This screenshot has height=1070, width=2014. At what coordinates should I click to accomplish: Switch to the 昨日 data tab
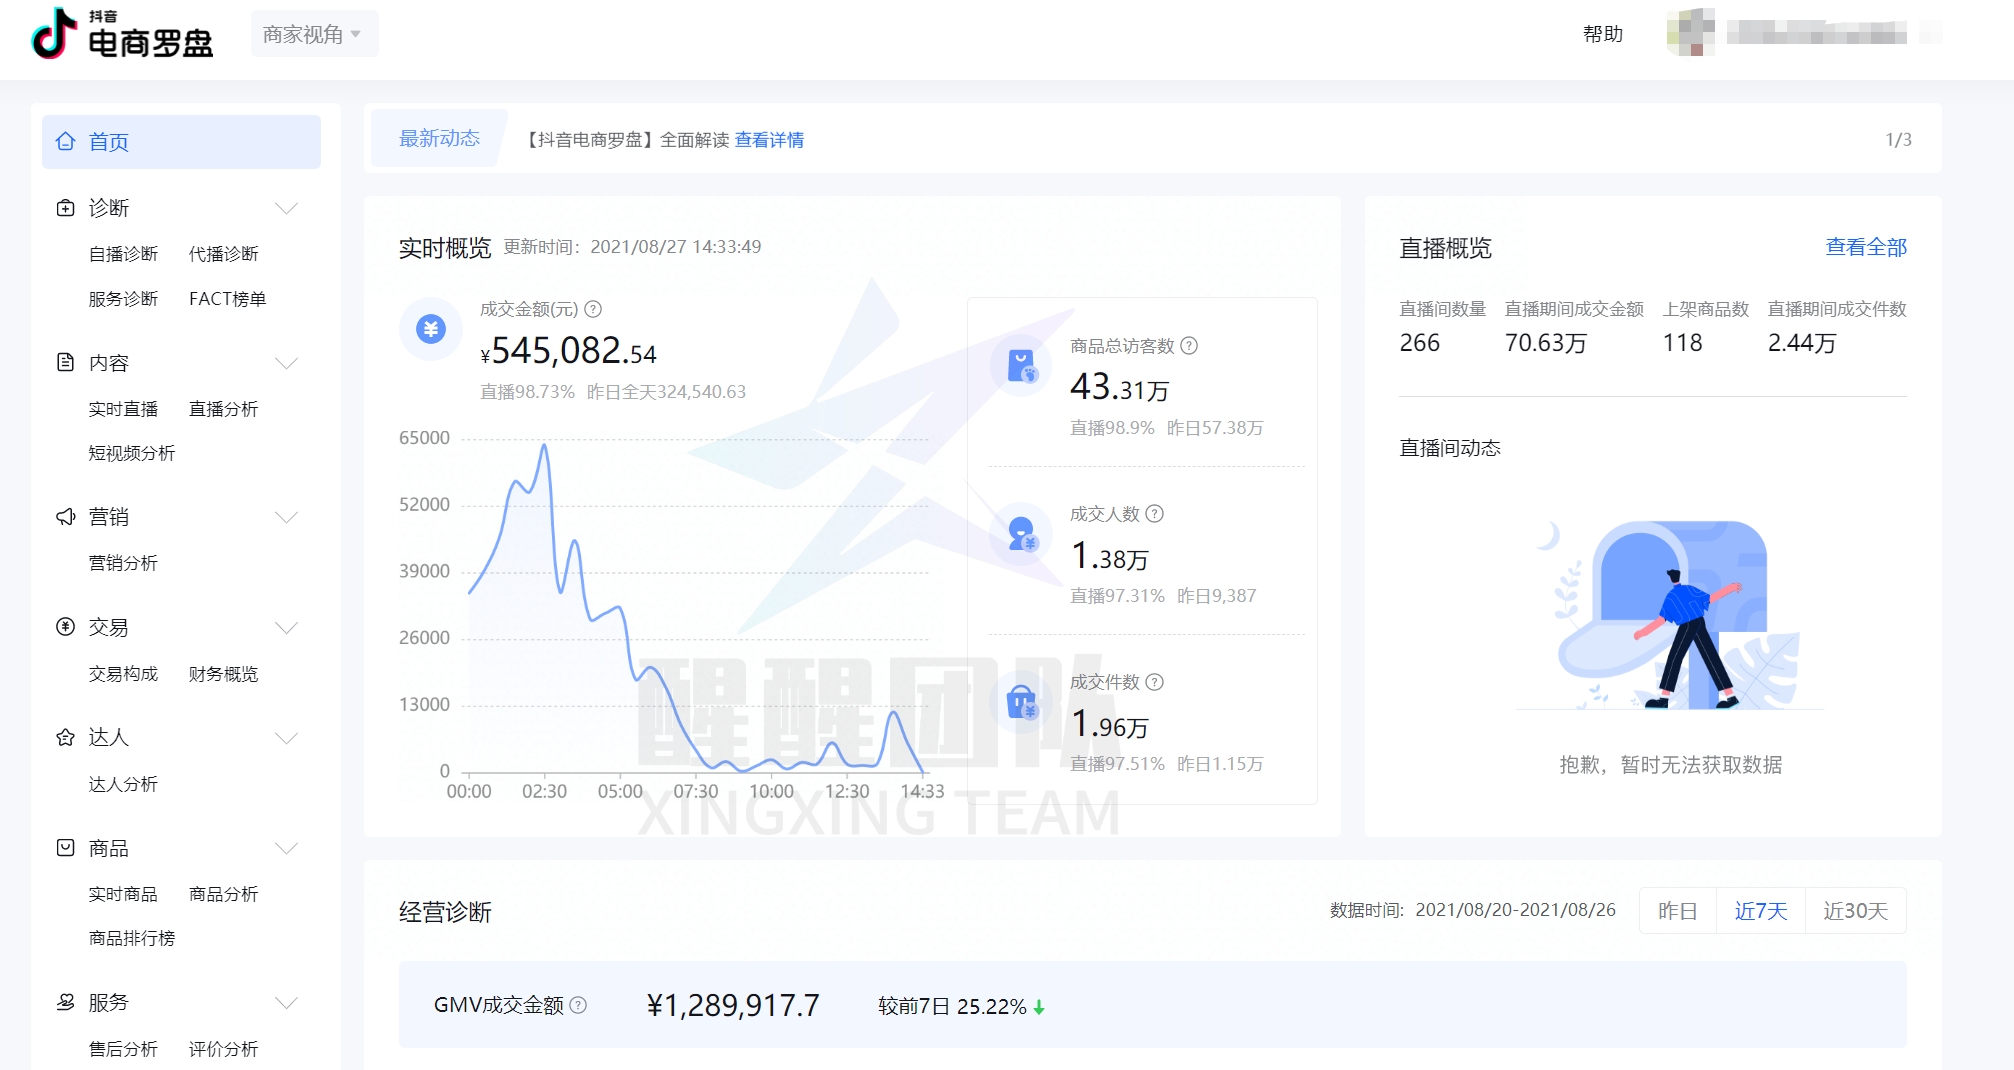1677,911
